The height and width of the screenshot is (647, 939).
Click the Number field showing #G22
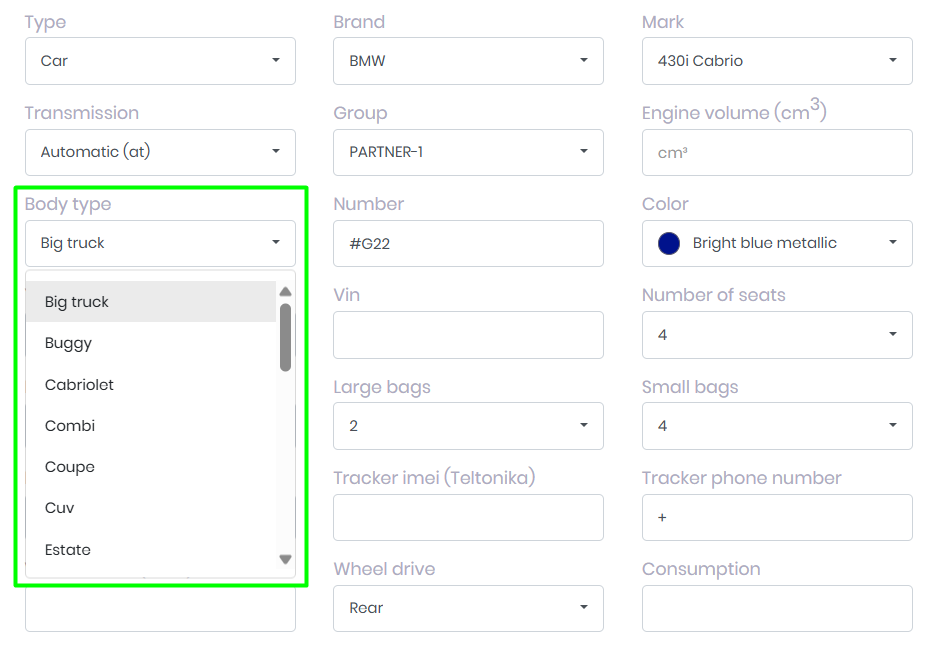click(468, 243)
